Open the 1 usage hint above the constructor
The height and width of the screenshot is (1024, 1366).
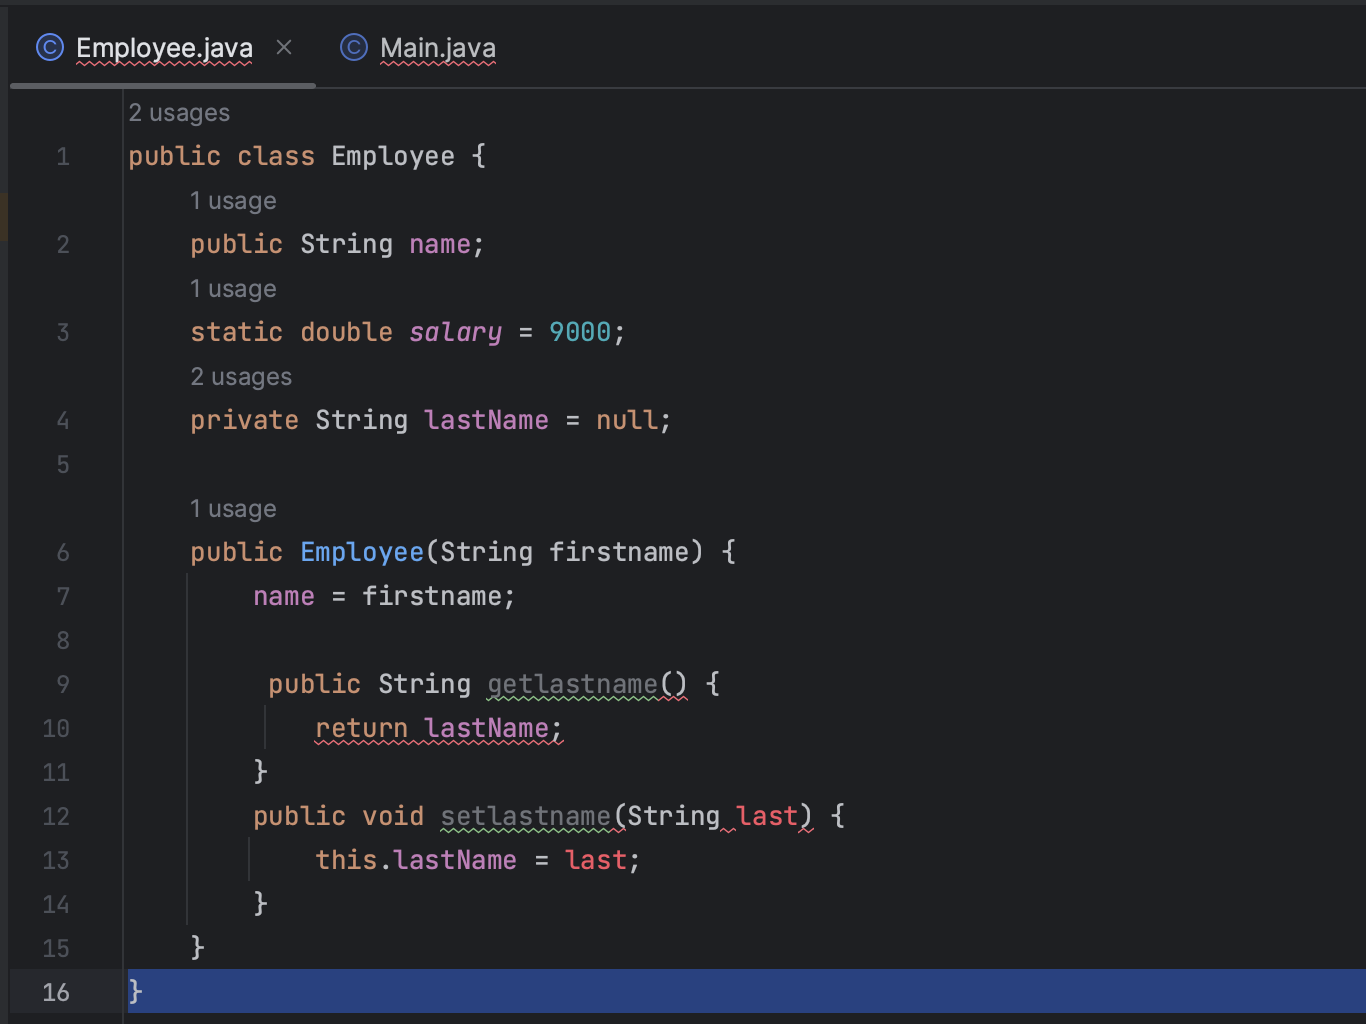pos(233,508)
